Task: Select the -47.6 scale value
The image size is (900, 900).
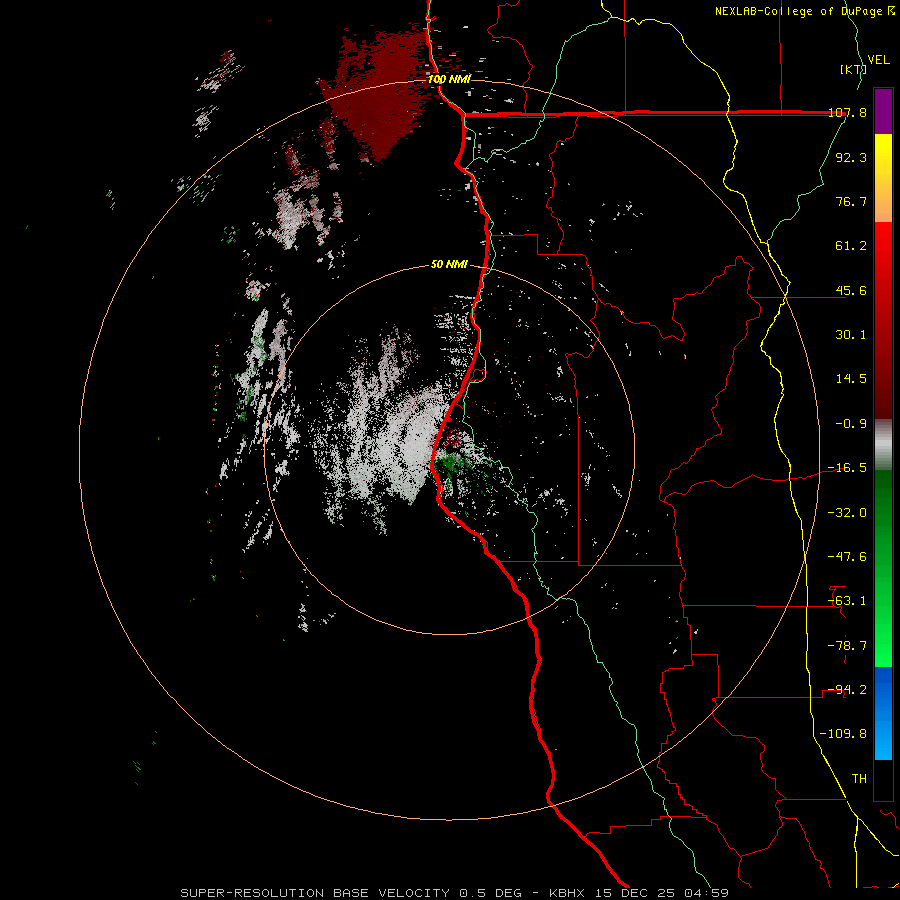Action: click(847, 557)
